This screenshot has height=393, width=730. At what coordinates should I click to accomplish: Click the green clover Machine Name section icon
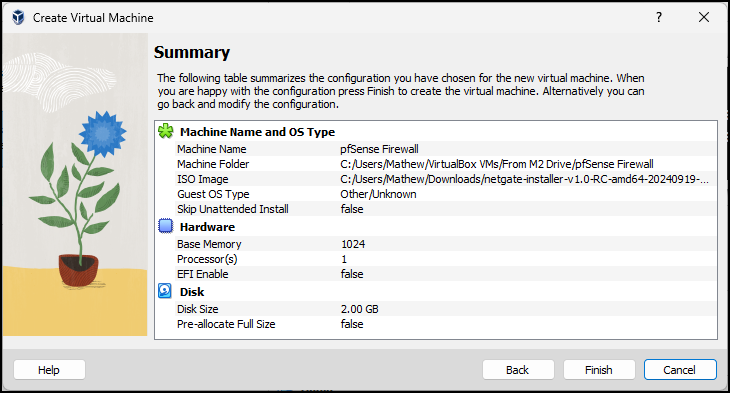pyautogui.click(x=166, y=131)
